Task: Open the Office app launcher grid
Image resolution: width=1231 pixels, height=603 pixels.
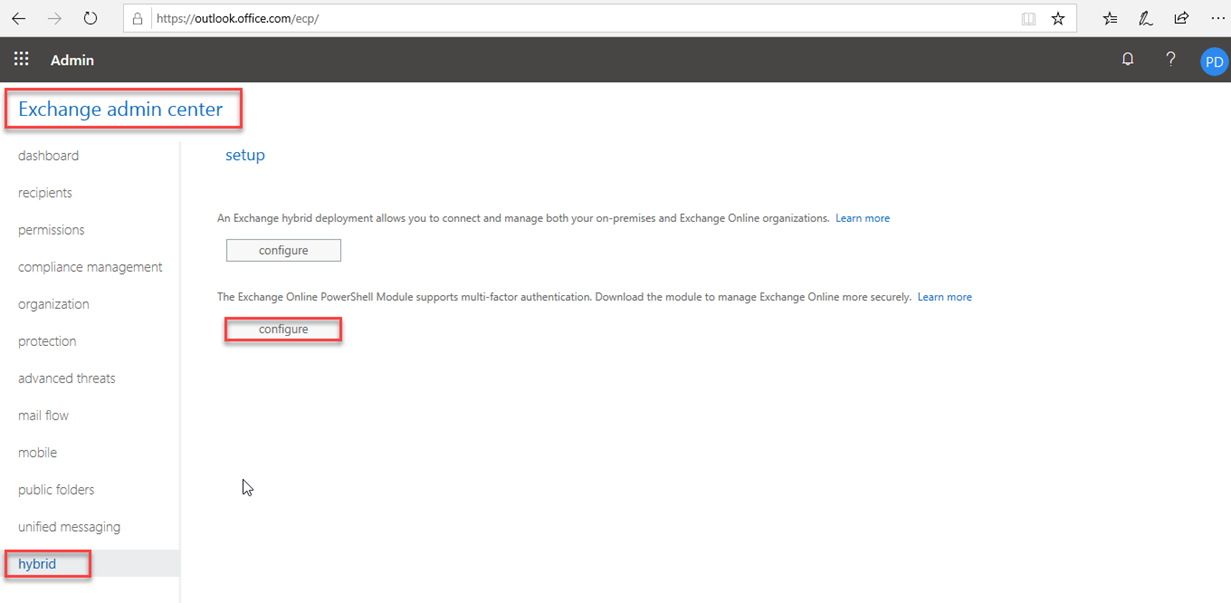Action: (21, 59)
